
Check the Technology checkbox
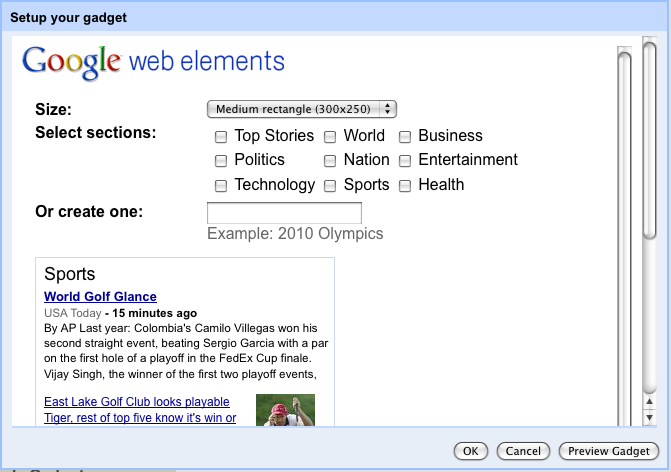pyautogui.click(x=220, y=185)
